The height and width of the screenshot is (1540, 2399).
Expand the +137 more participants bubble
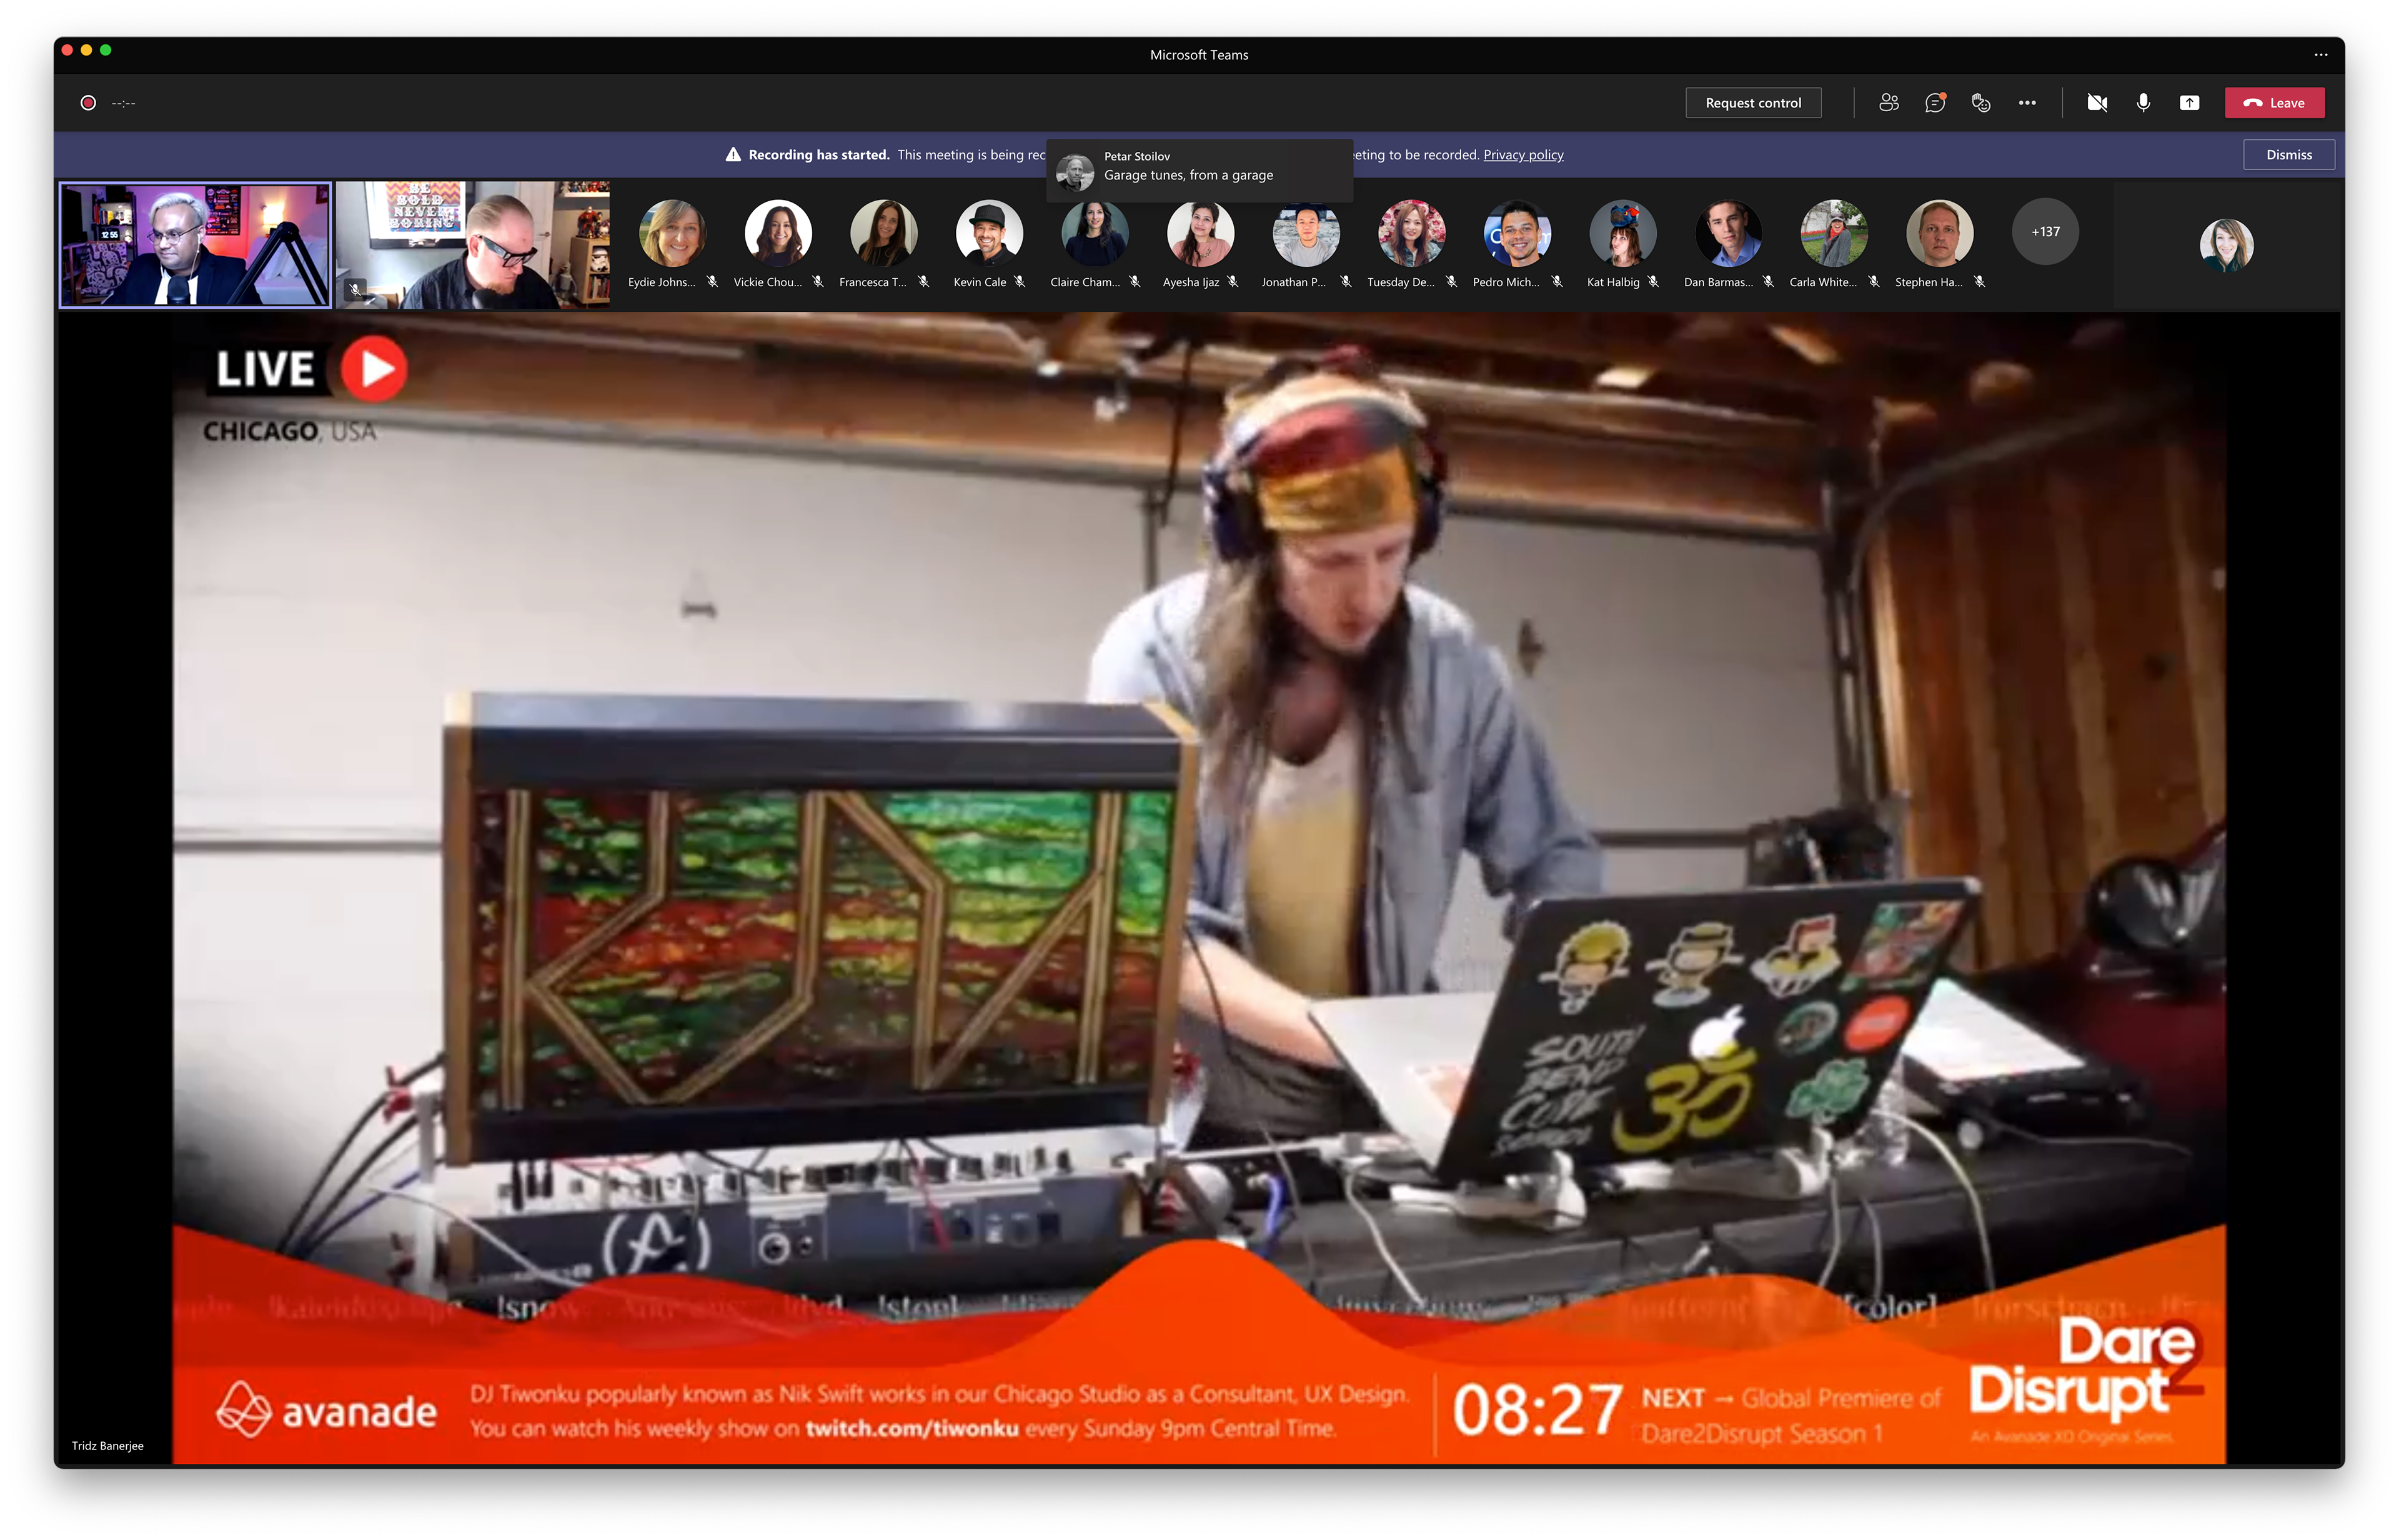pyautogui.click(x=2045, y=232)
